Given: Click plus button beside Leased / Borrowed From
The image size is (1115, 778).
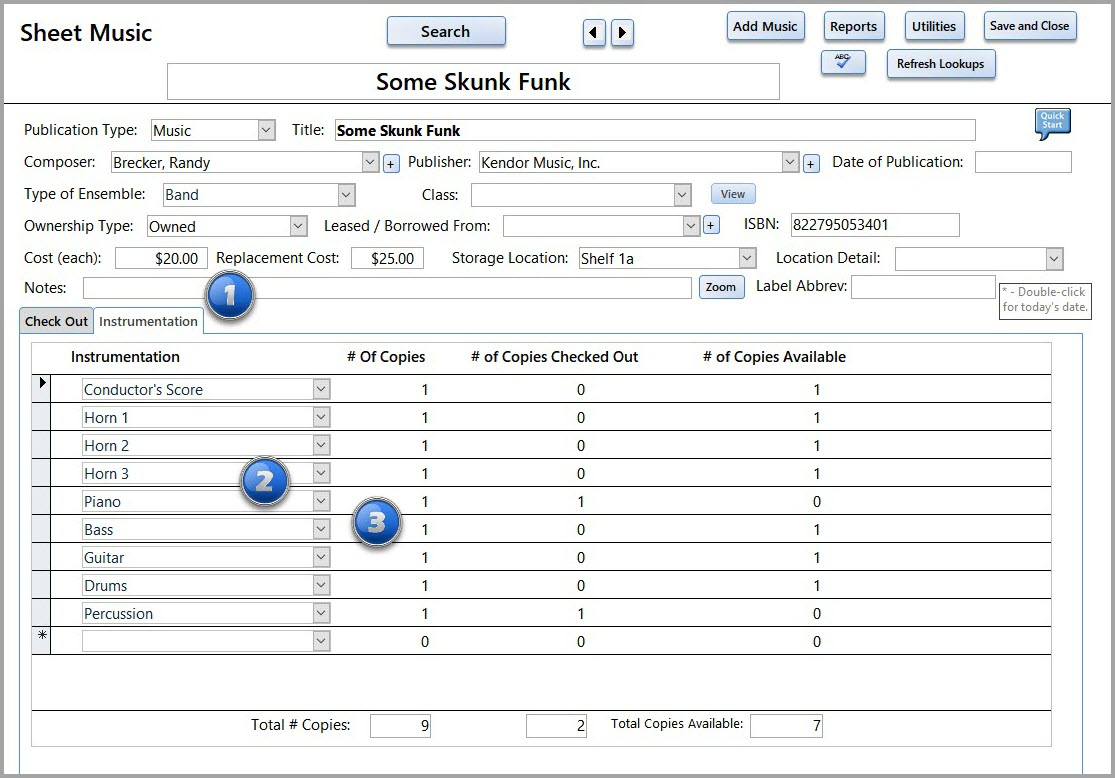Looking at the screenshot, I should pyautogui.click(x=711, y=226).
